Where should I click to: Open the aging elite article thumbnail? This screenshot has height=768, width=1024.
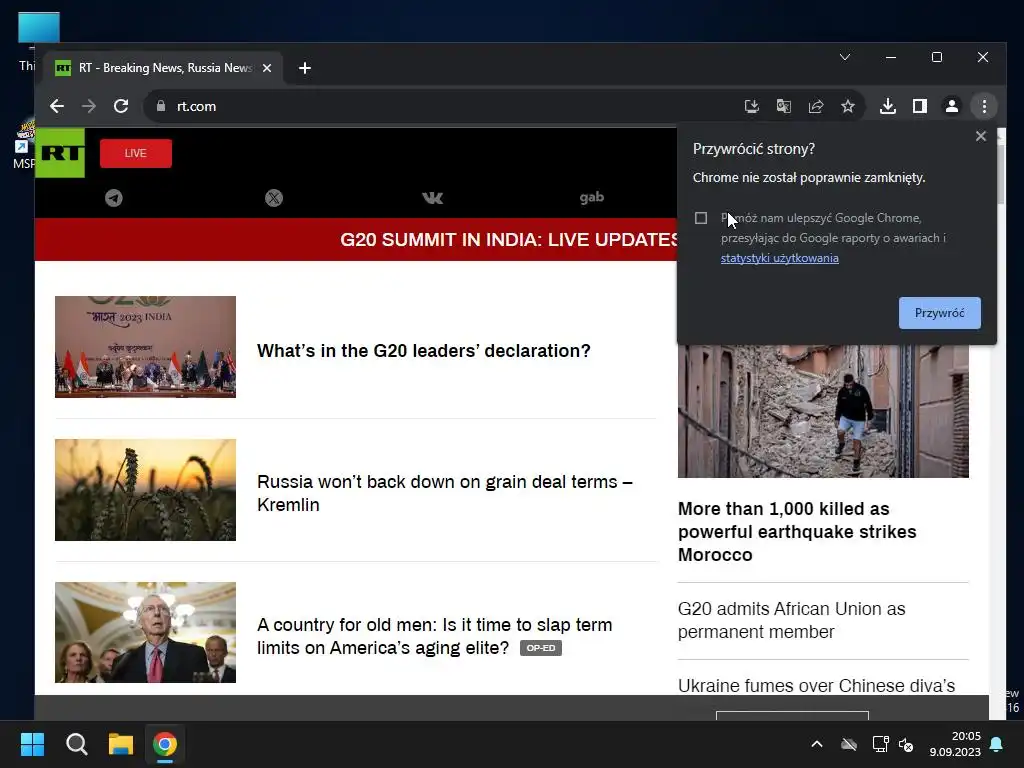[x=145, y=632]
